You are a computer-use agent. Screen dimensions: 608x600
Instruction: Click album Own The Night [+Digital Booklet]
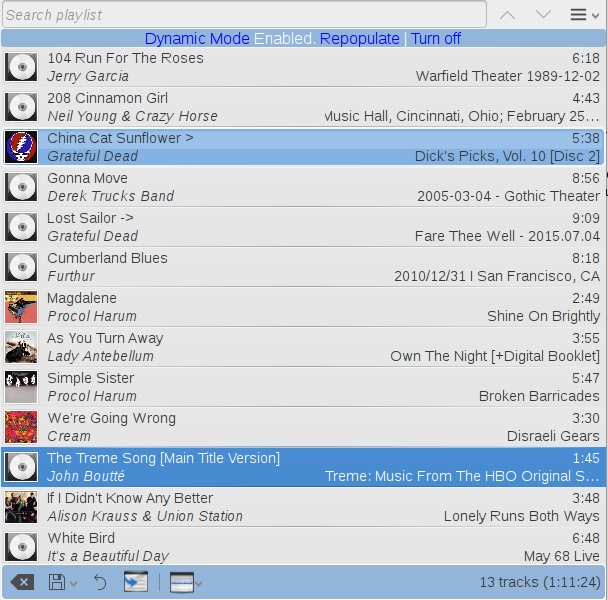click(x=495, y=356)
